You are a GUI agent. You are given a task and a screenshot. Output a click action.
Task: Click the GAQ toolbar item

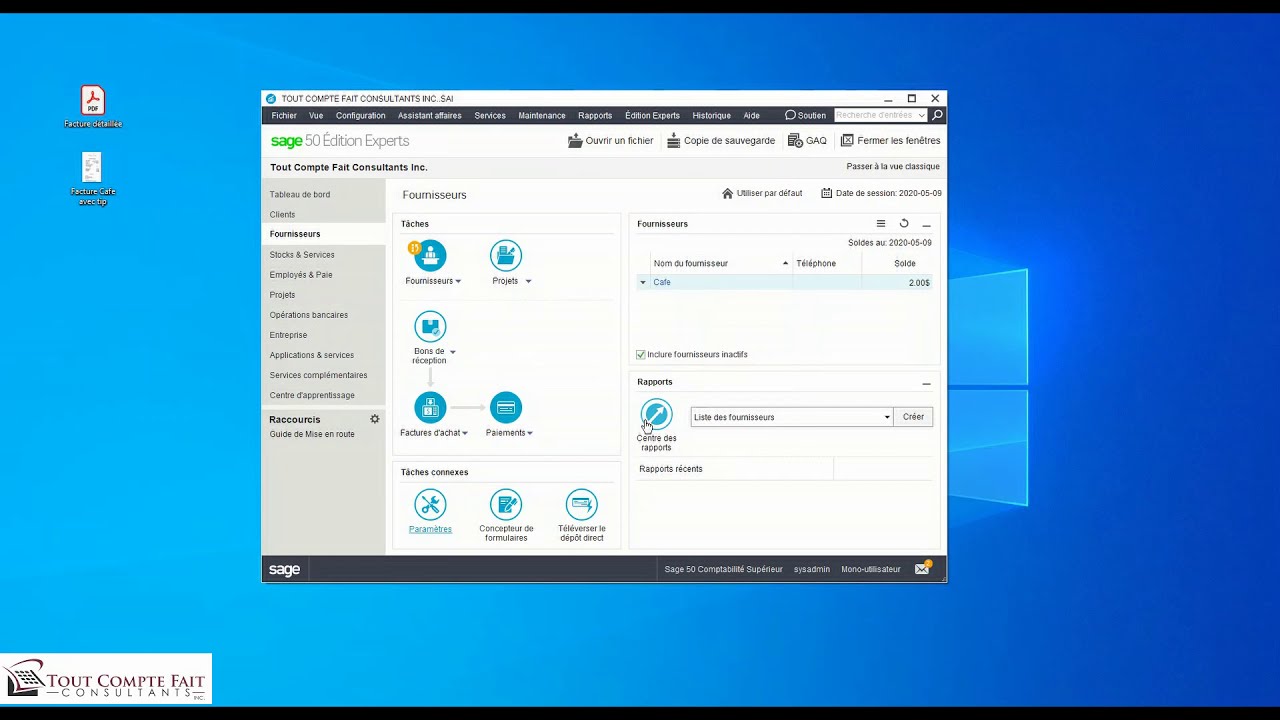pyautogui.click(x=807, y=141)
